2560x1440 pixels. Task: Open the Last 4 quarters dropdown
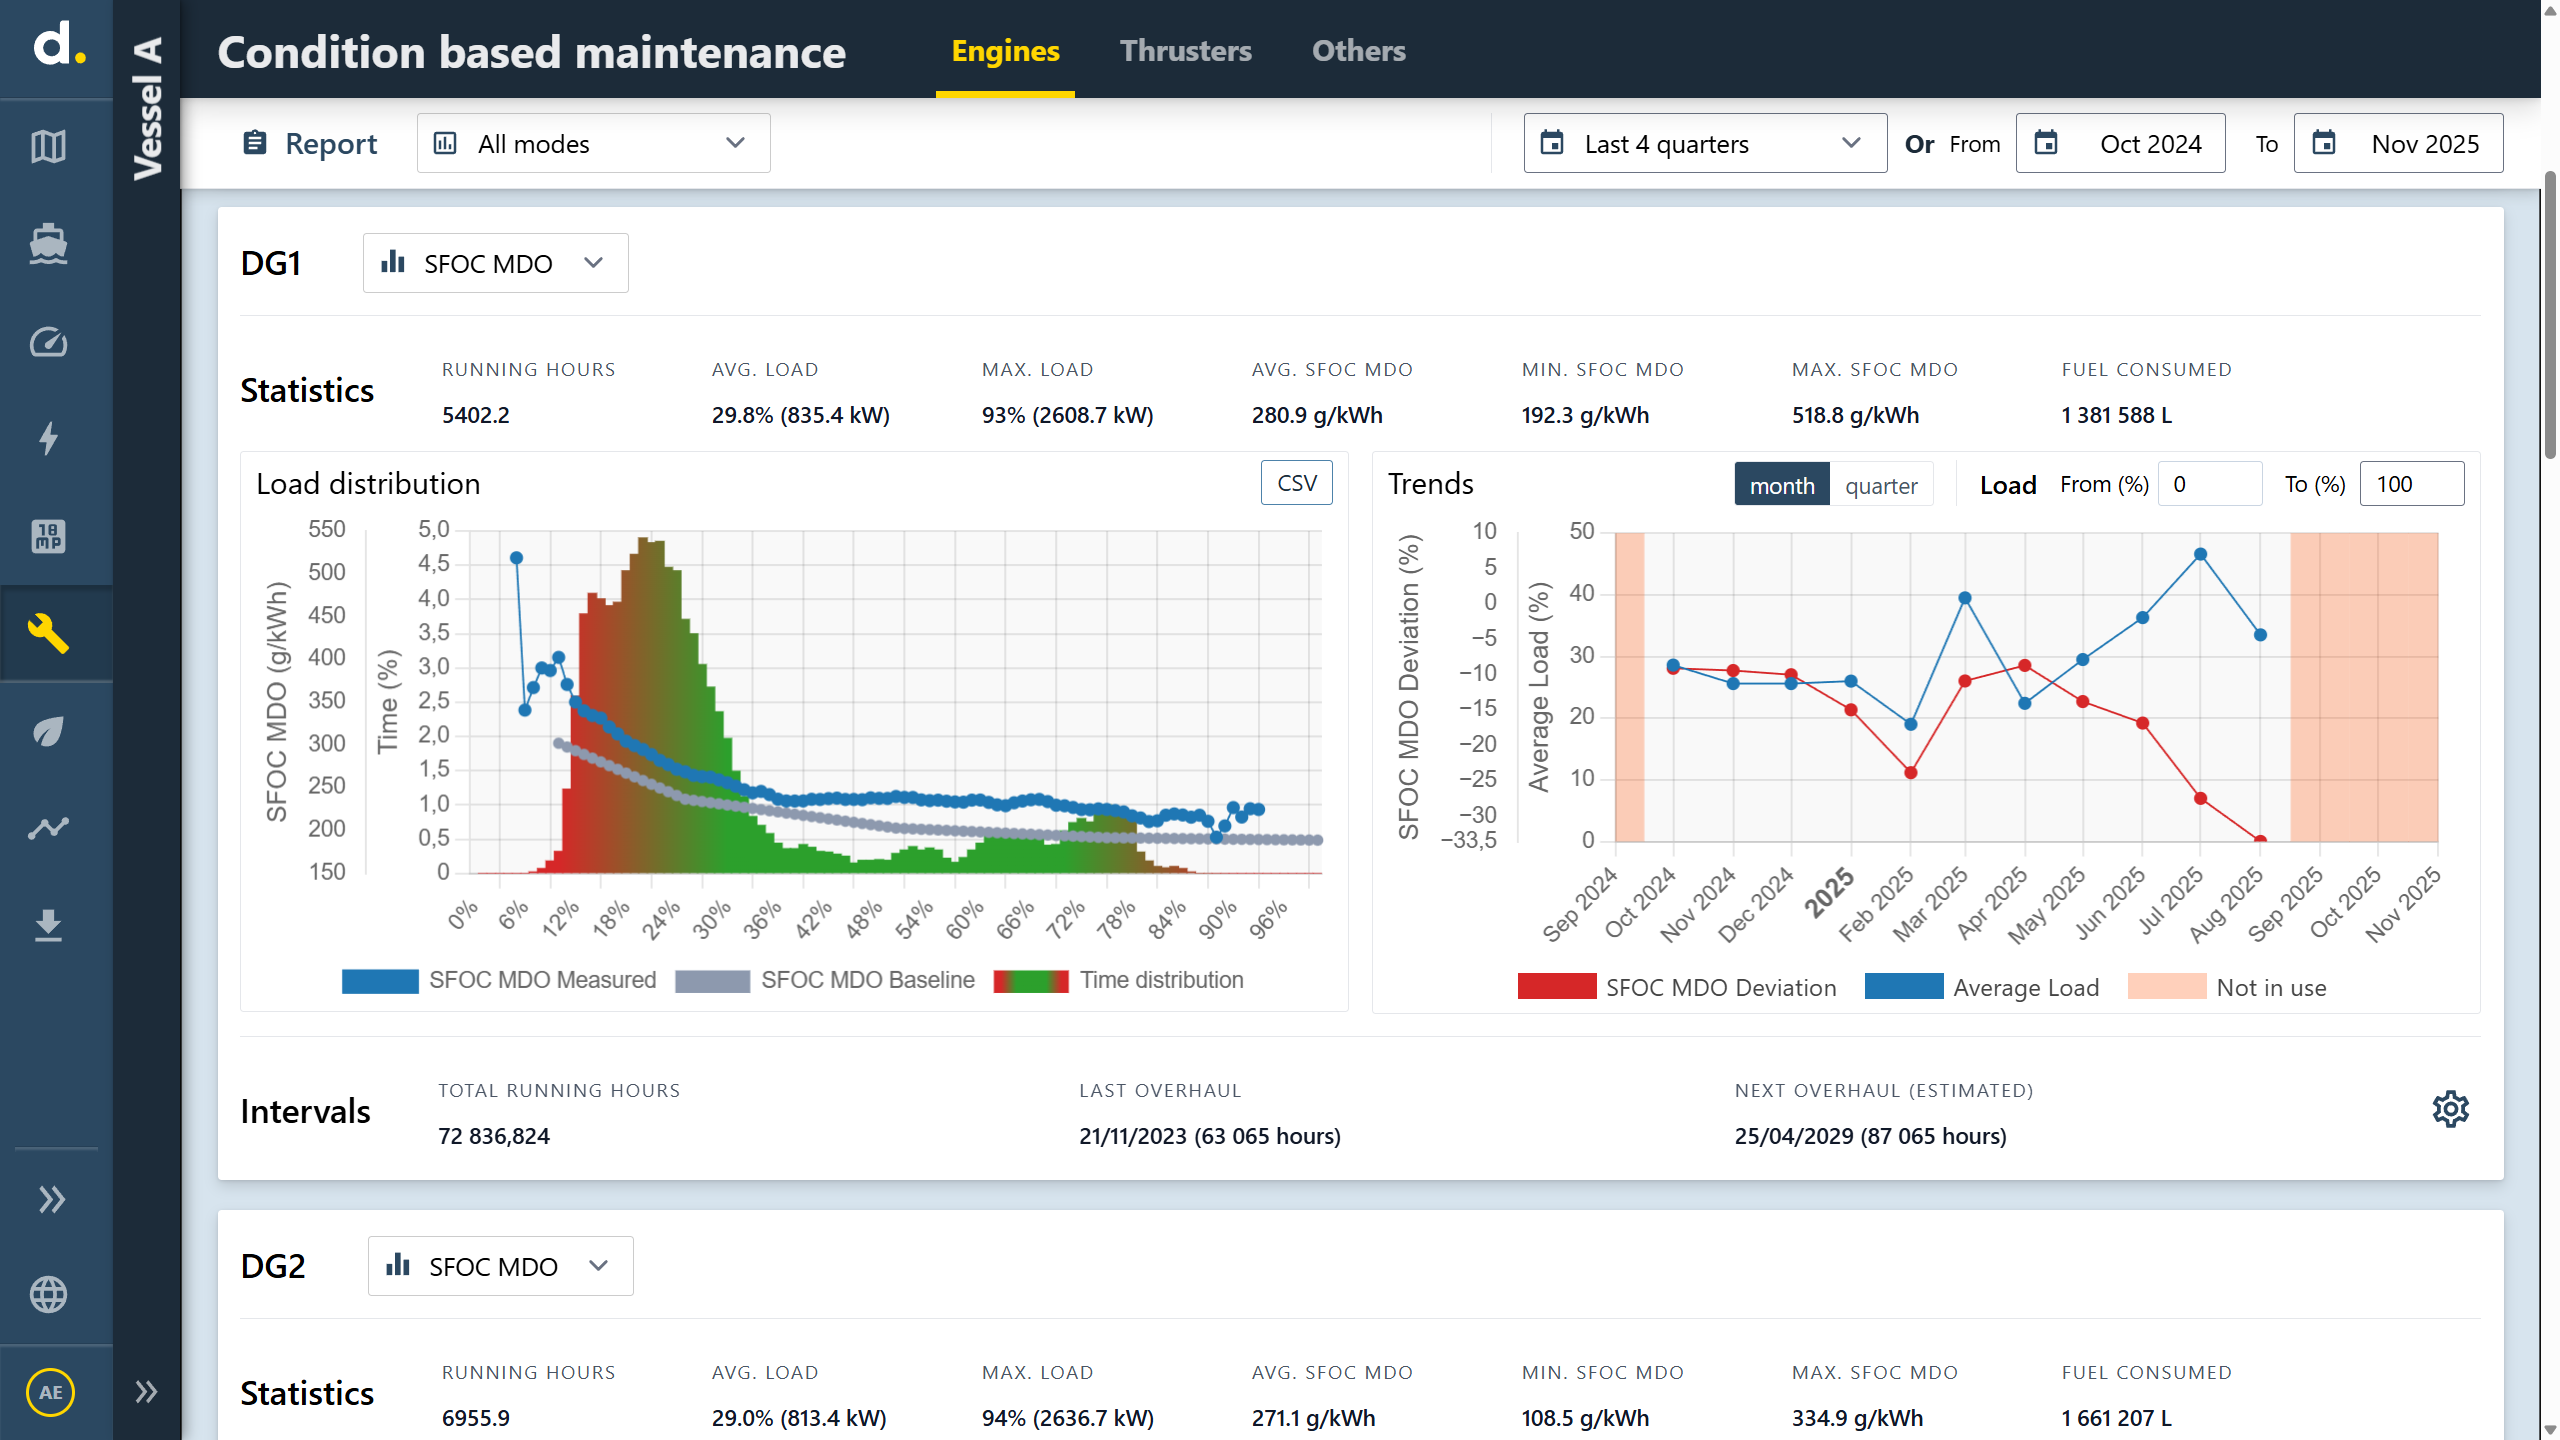pos(1705,143)
